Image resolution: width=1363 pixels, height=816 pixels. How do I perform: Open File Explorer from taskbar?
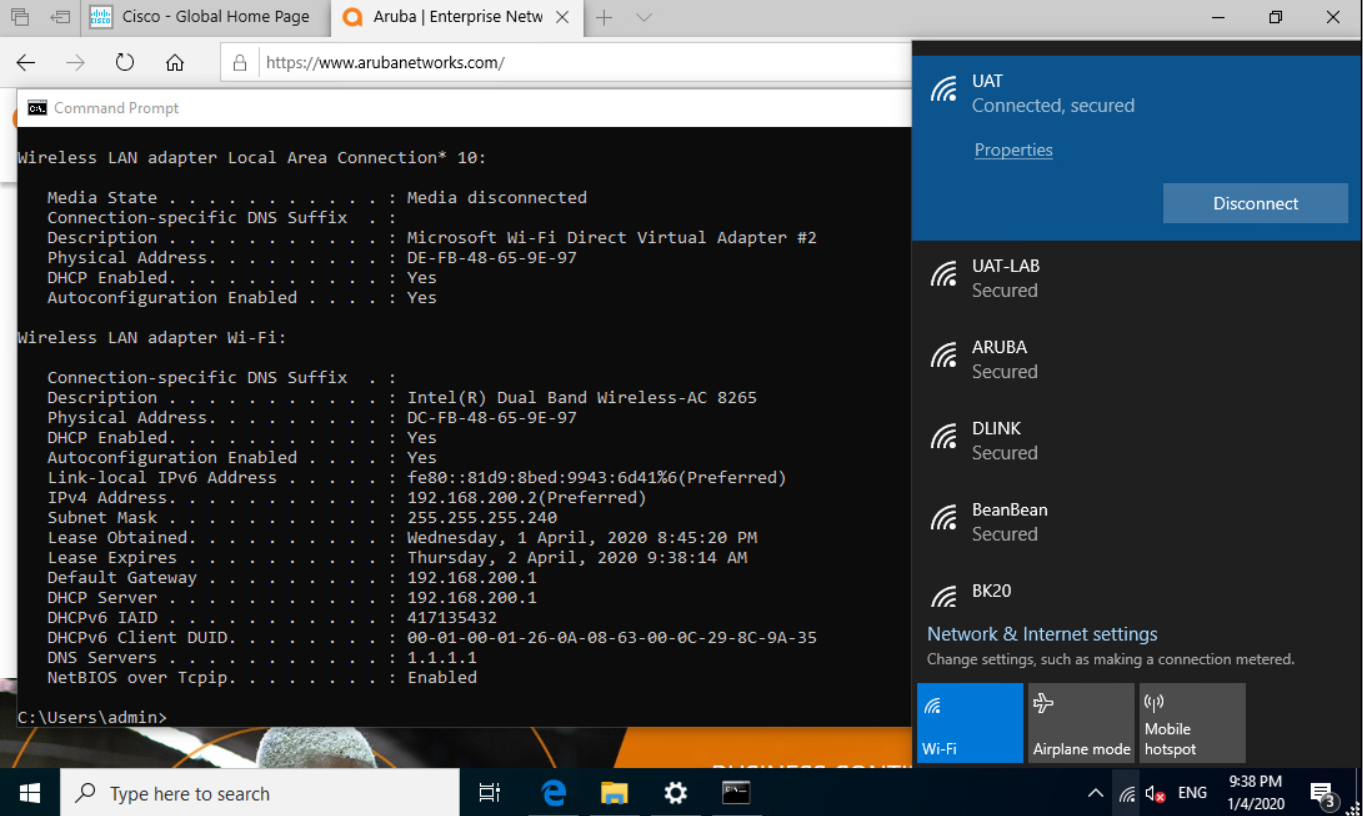pyautogui.click(x=614, y=793)
